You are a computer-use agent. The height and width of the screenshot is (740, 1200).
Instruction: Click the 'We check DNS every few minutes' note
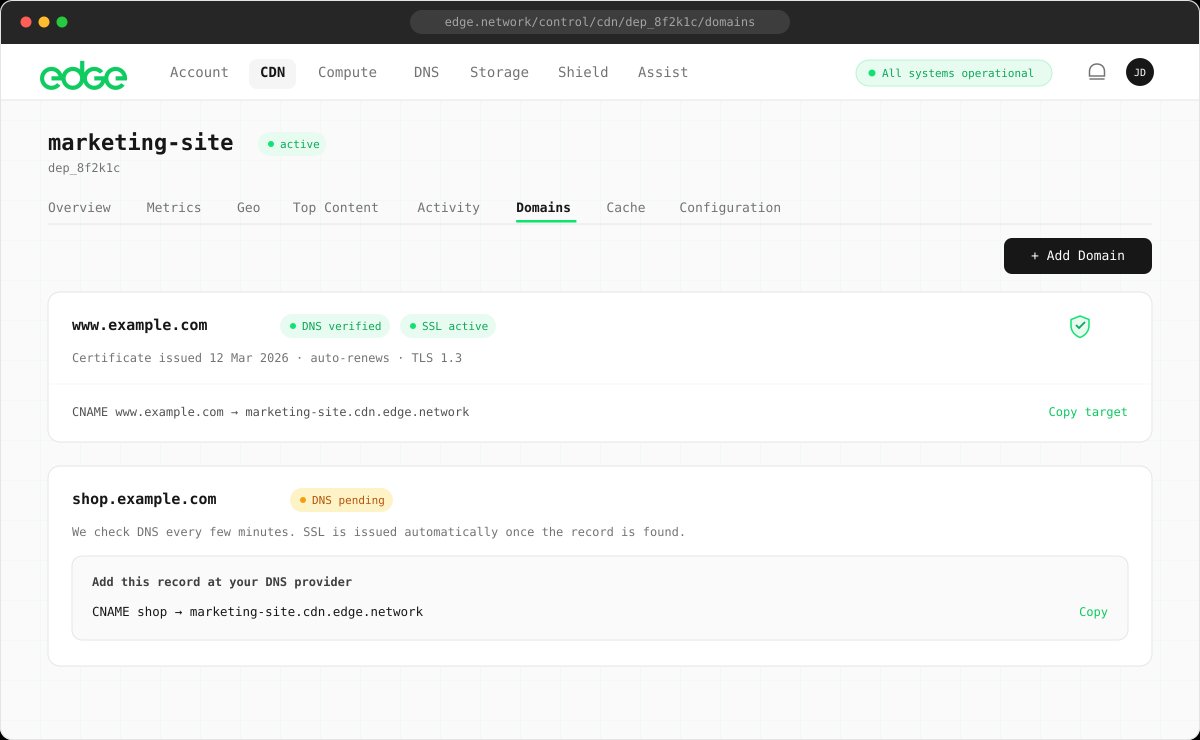pos(379,532)
